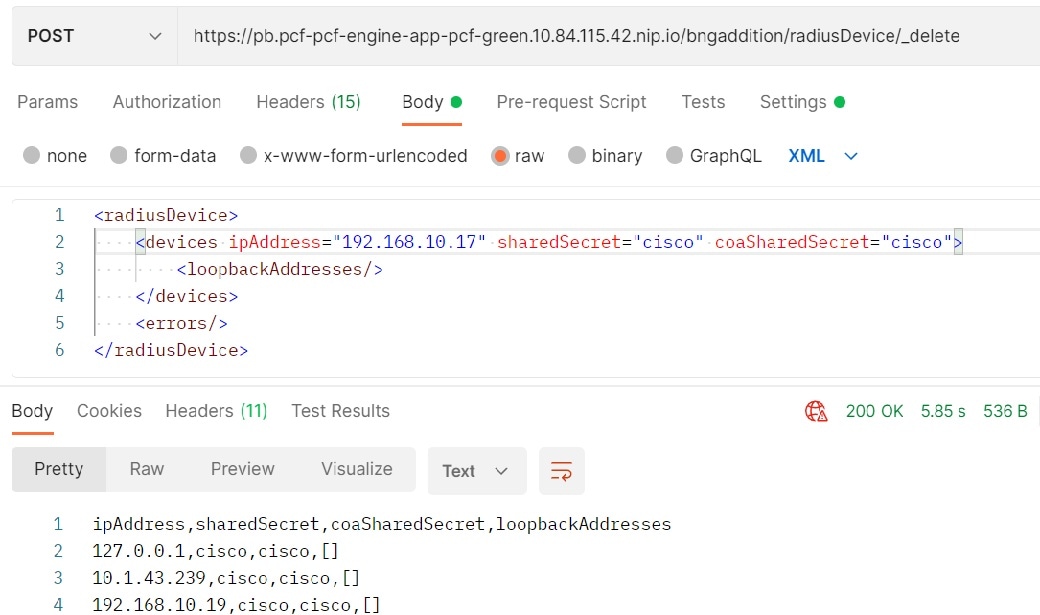Select the GraphQL body radio button
Viewport: 1040px width, 615px height.
click(x=674, y=156)
